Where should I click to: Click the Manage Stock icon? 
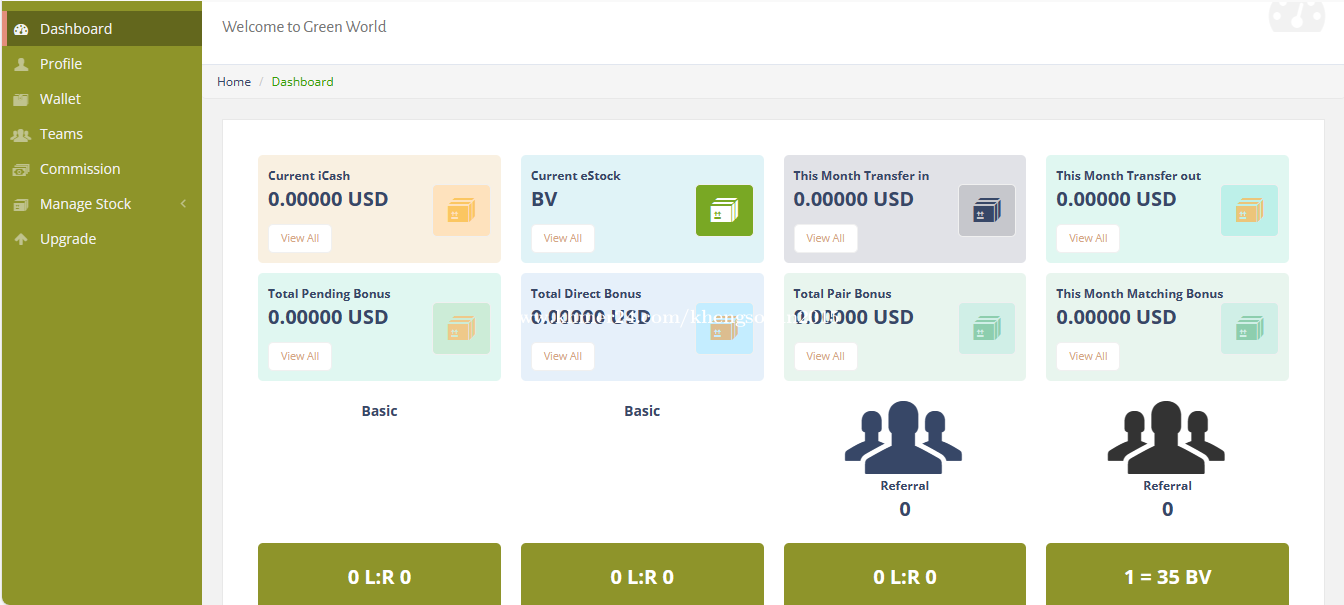(x=20, y=203)
